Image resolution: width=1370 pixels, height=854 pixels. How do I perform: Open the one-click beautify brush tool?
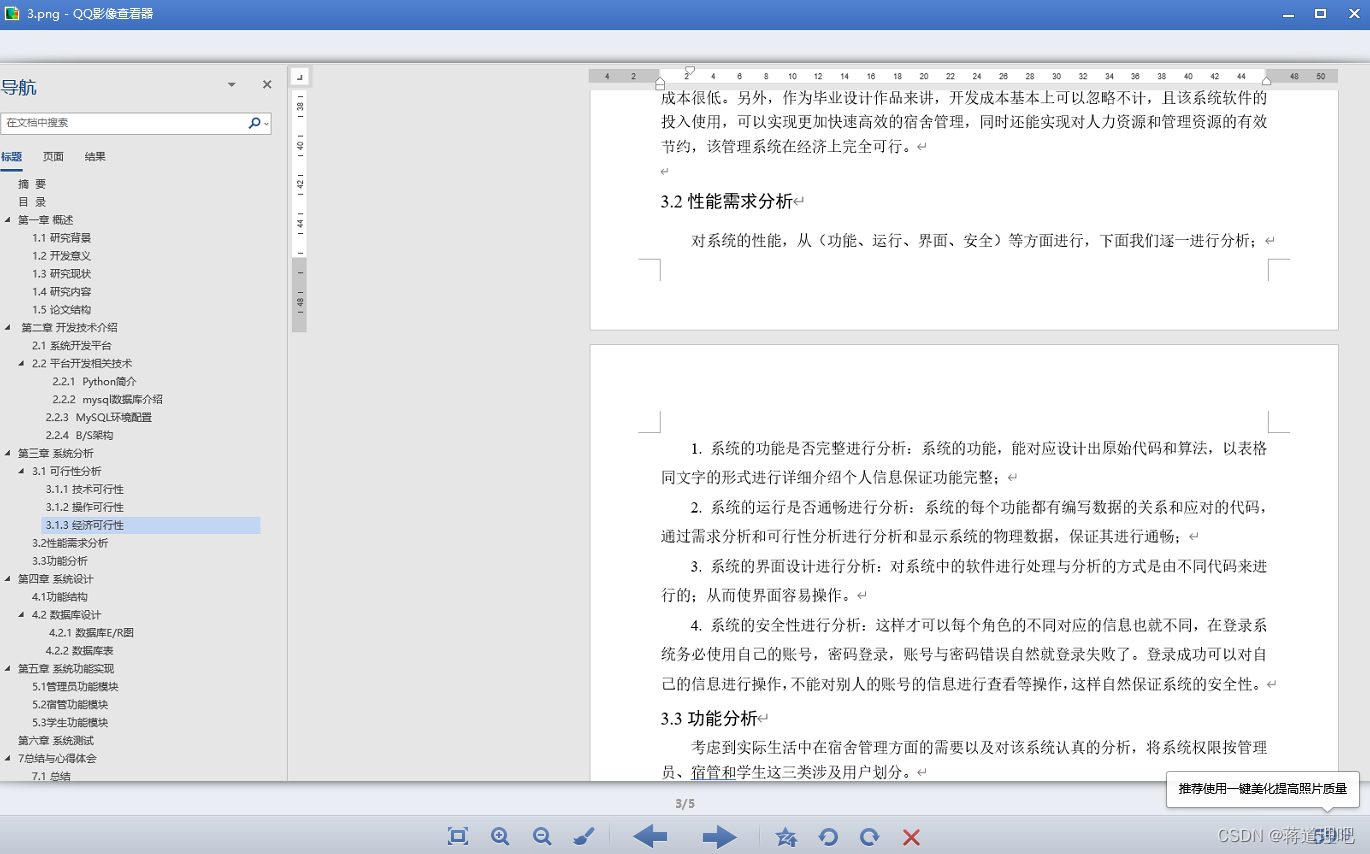(x=585, y=837)
